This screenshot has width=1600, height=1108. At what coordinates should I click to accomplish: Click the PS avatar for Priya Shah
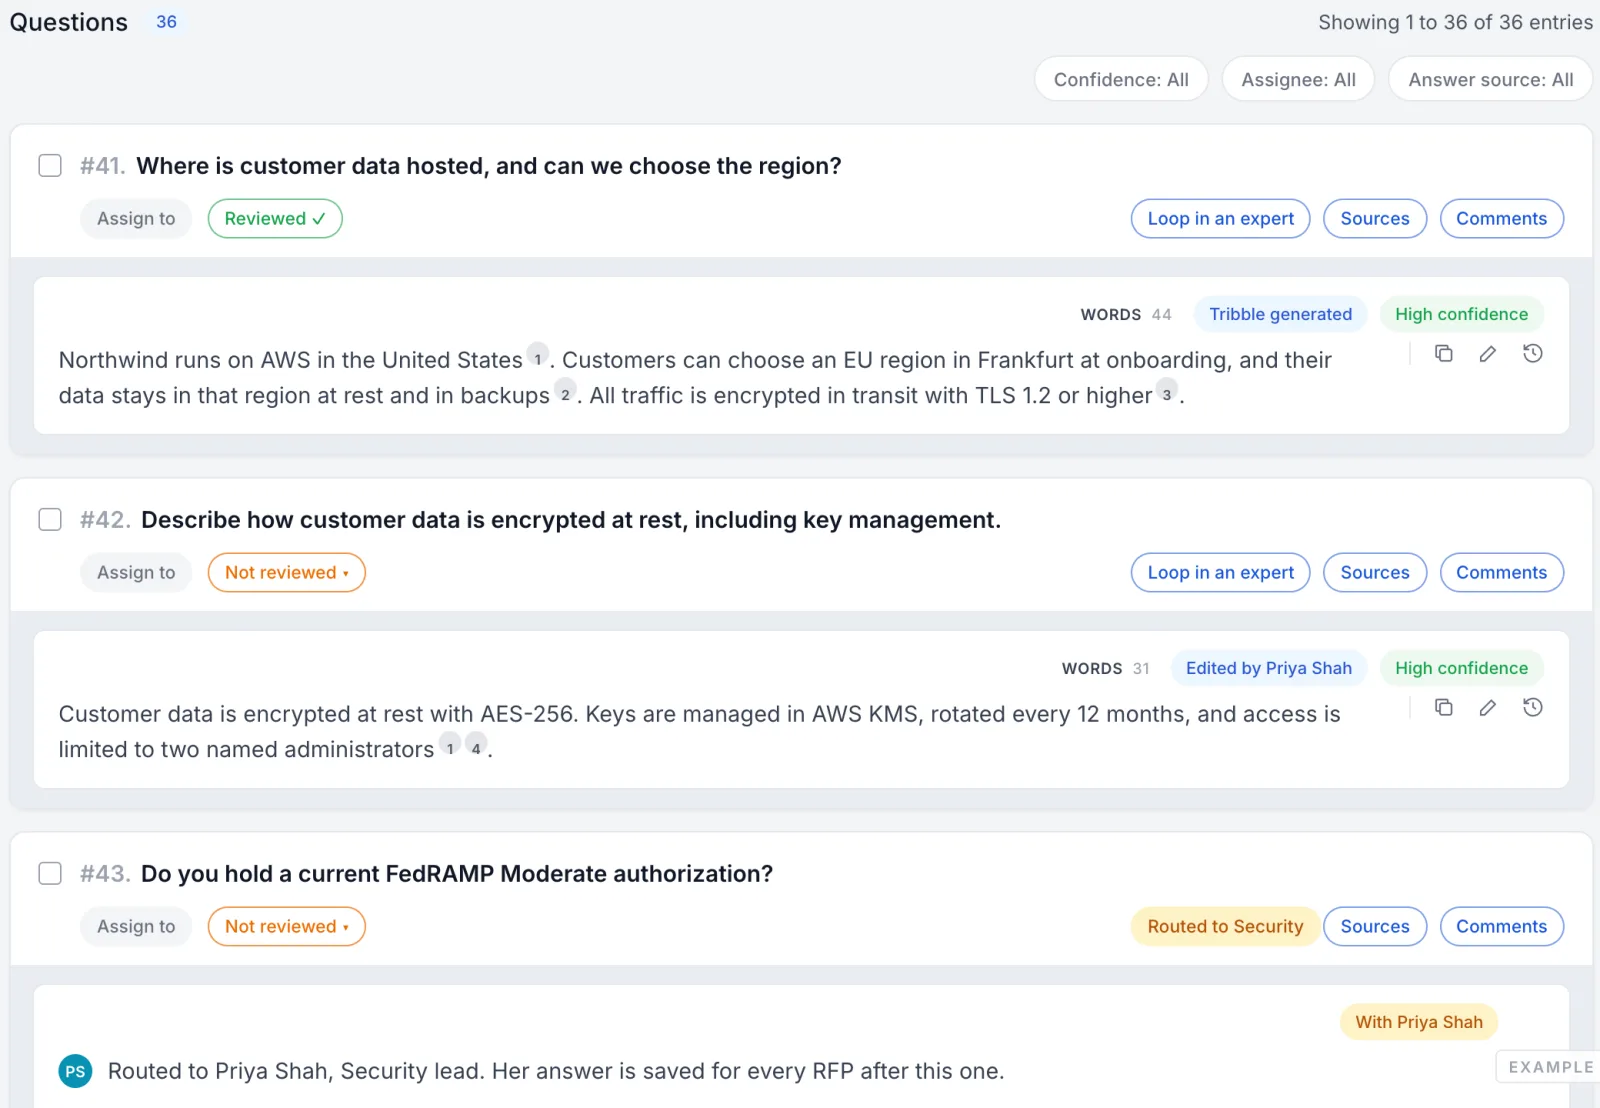pos(75,1071)
